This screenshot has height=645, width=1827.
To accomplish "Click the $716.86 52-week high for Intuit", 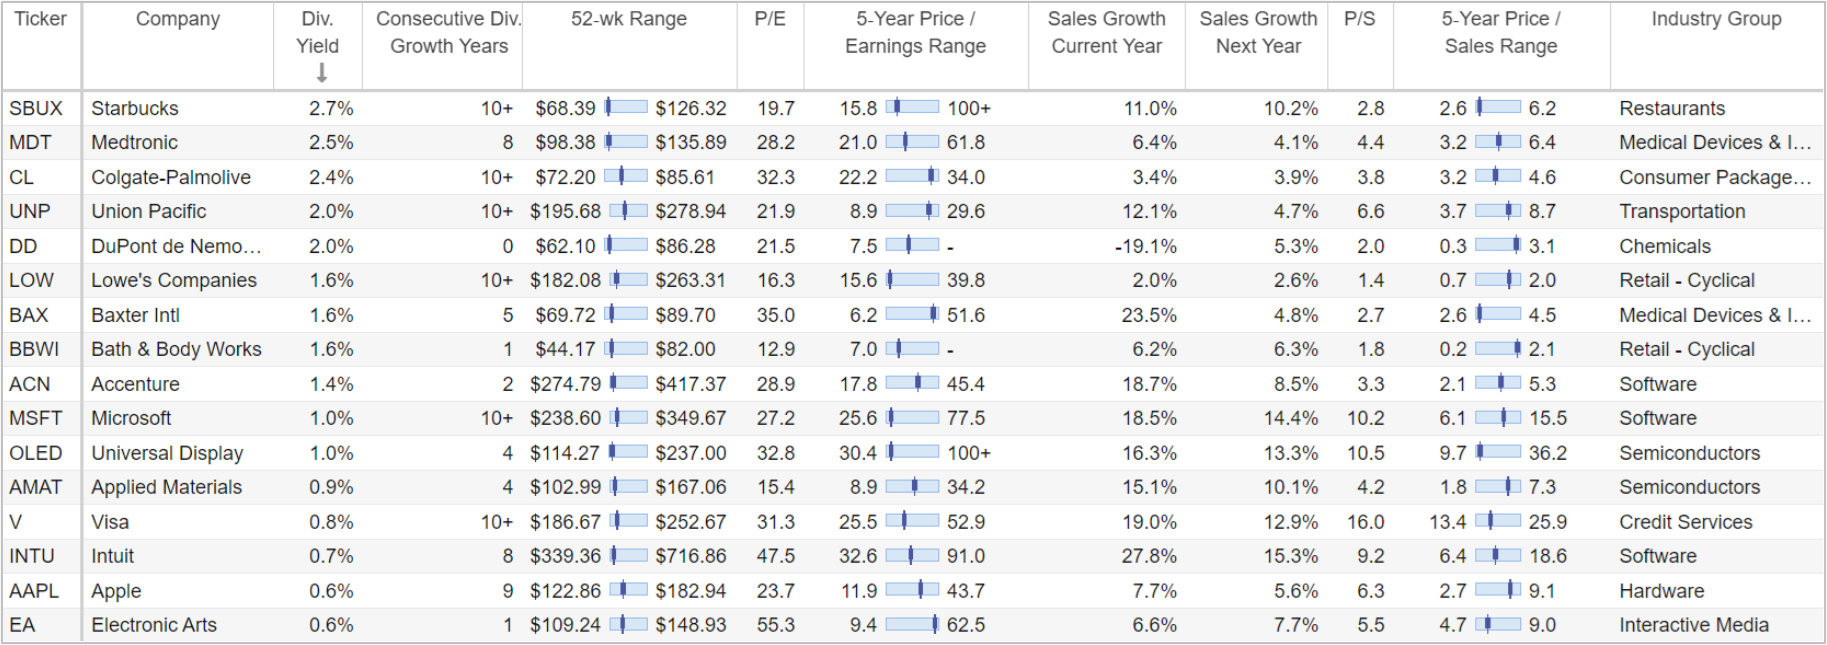I will (x=691, y=556).
